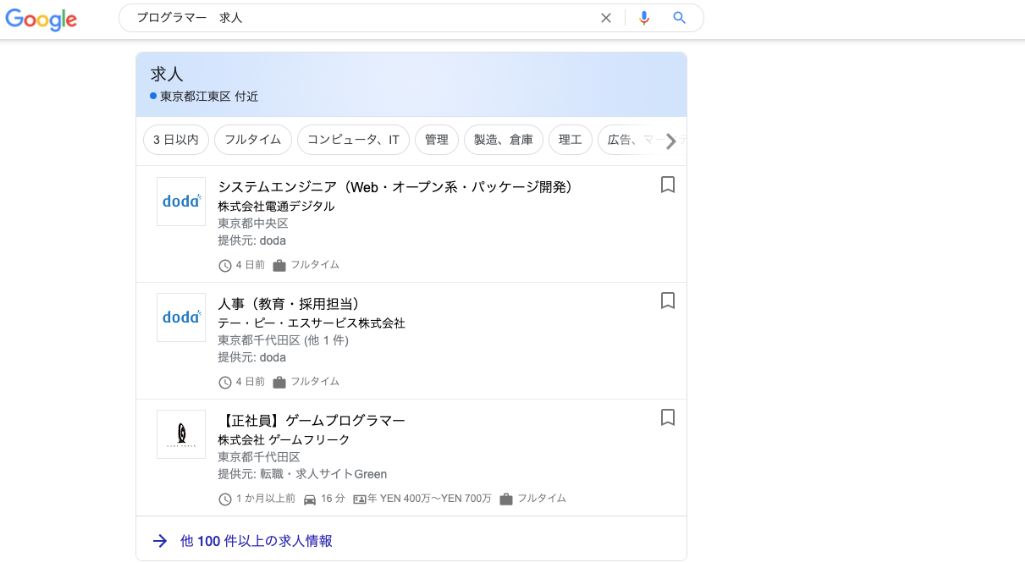
Task: Choose コンピュータ、IT category chip
Action: (353, 140)
